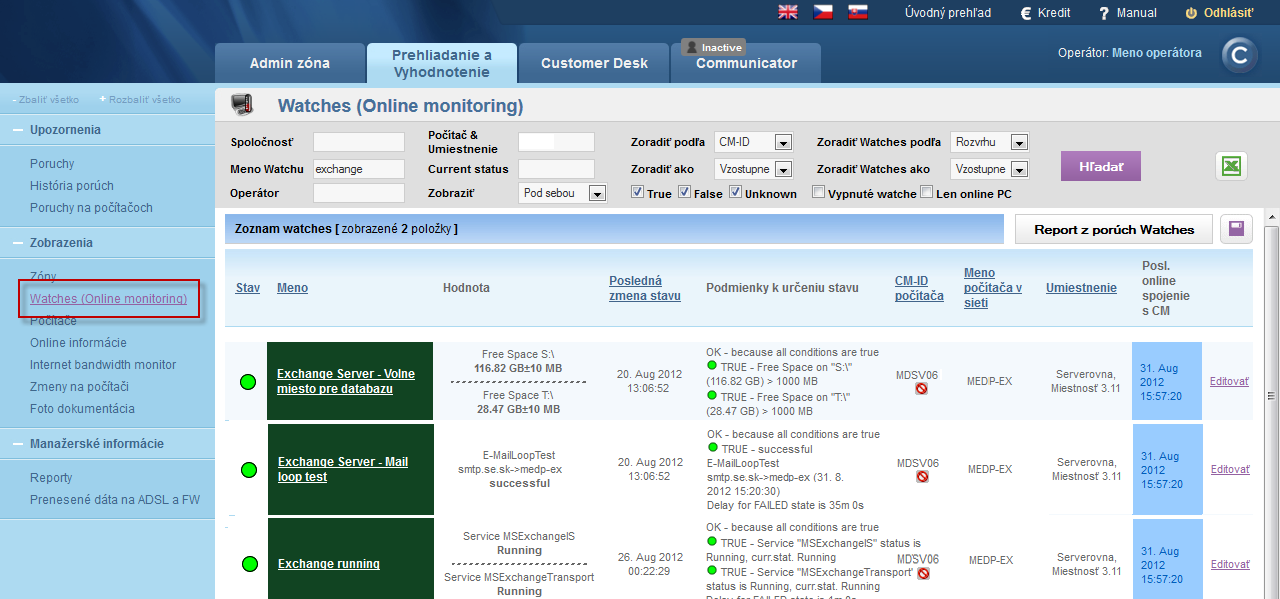Image resolution: width=1280 pixels, height=599 pixels.
Task: Click Editovať for Volne miesto watch
Action: tap(1230, 381)
